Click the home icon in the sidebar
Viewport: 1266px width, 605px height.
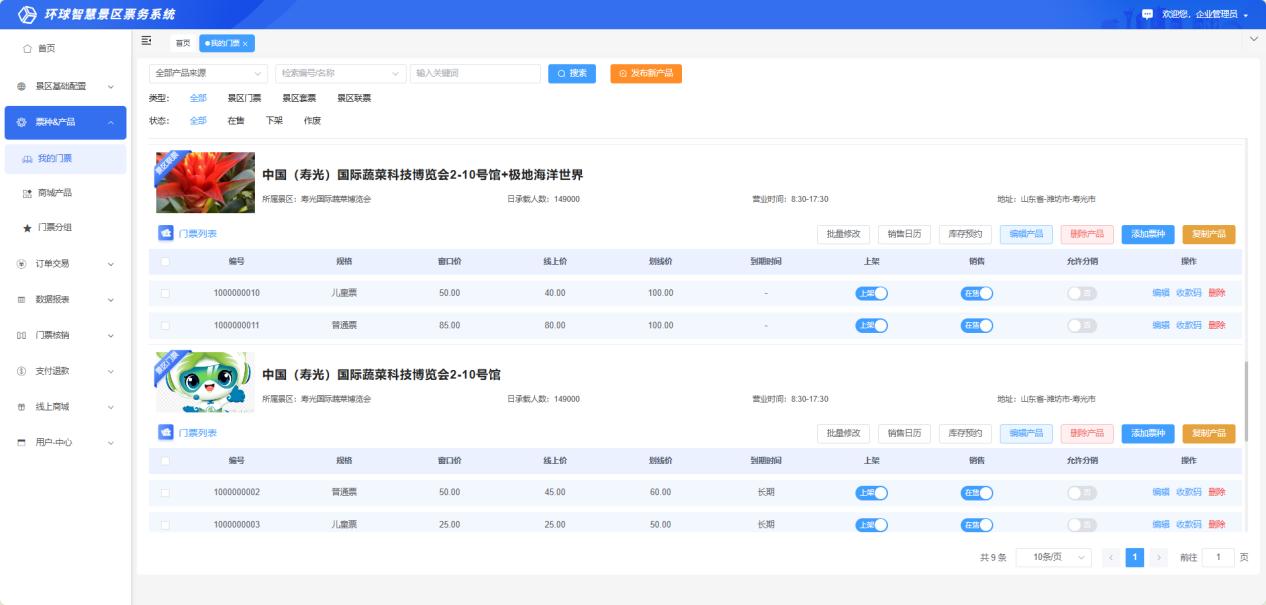click(x=26, y=48)
